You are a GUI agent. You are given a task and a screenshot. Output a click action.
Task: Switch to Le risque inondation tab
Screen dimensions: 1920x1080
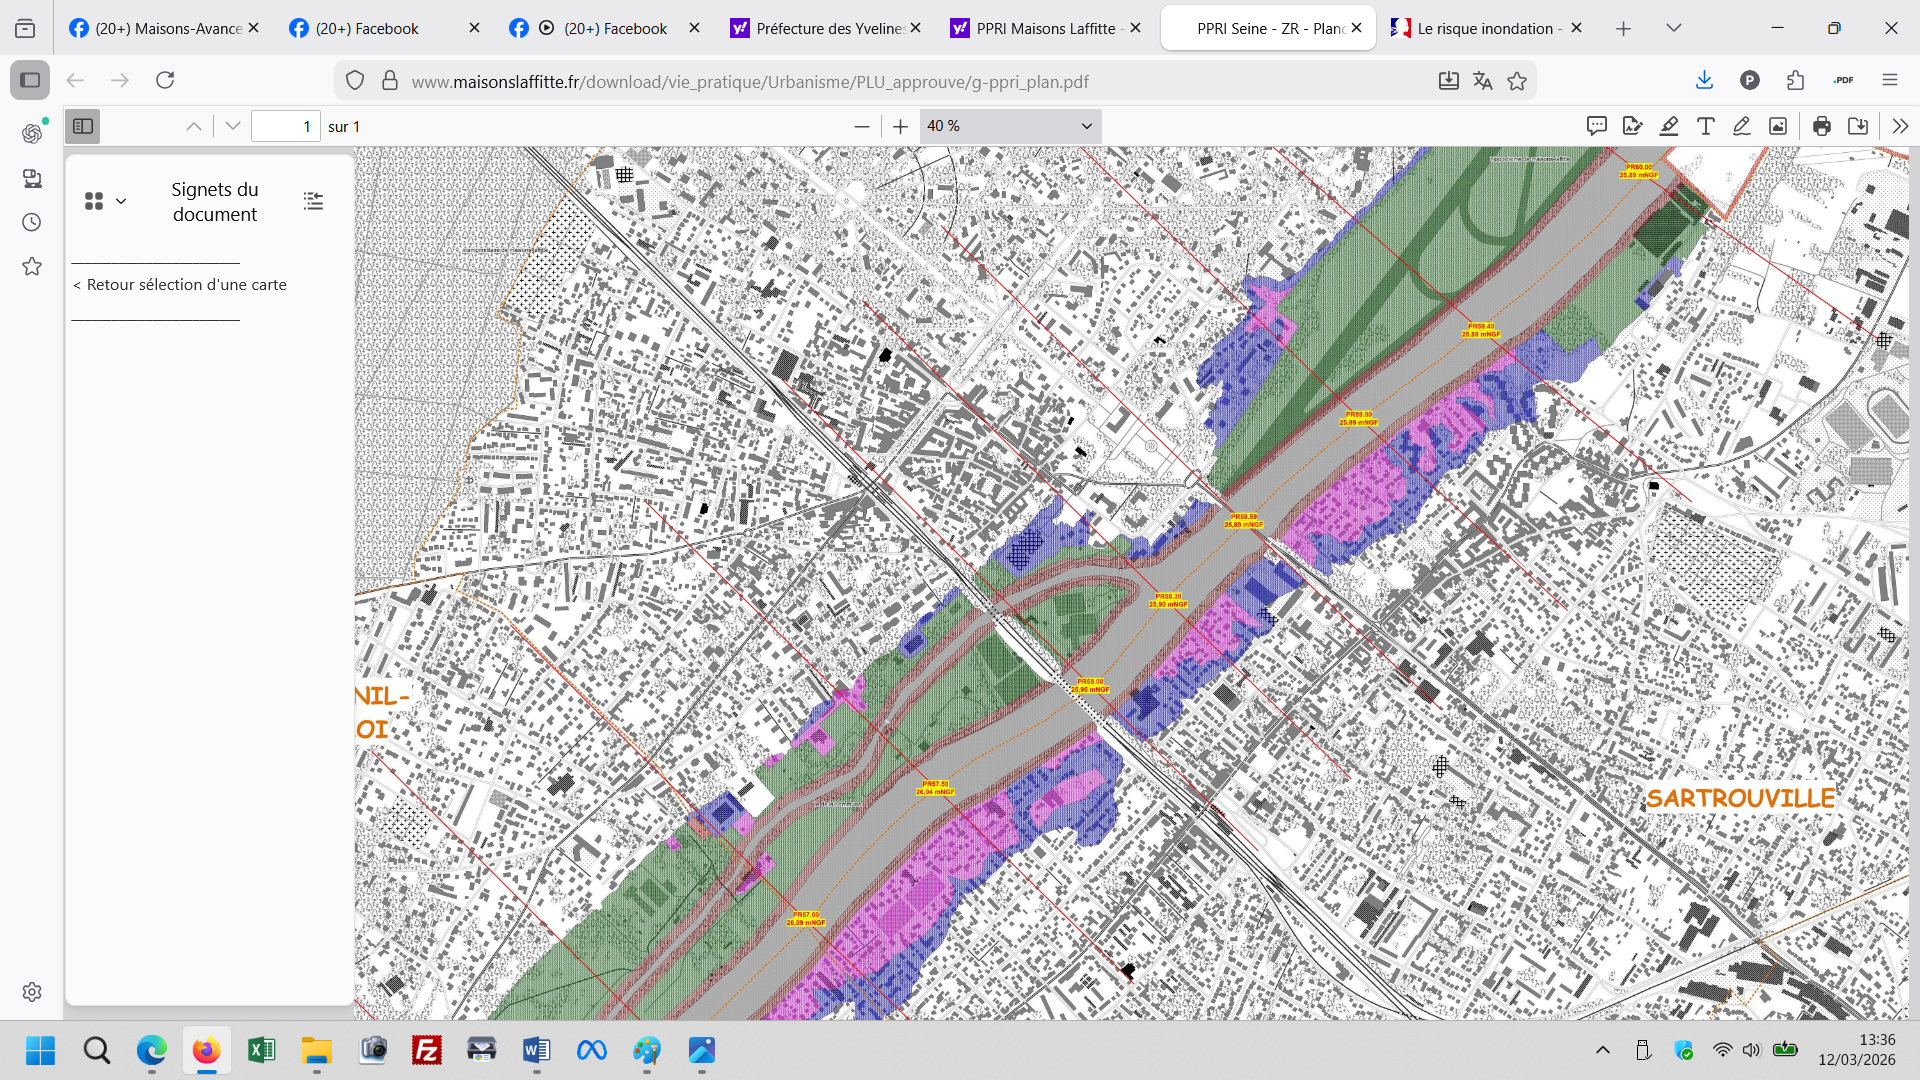pyautogui.click(x=1484, y=28)
